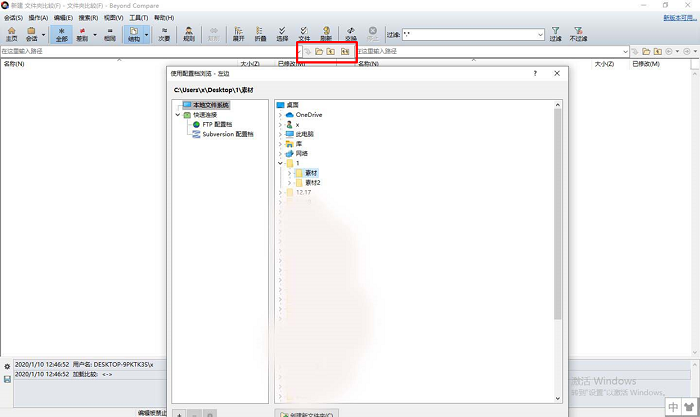Toggle the 结构 folder structure button

(133, 34)
